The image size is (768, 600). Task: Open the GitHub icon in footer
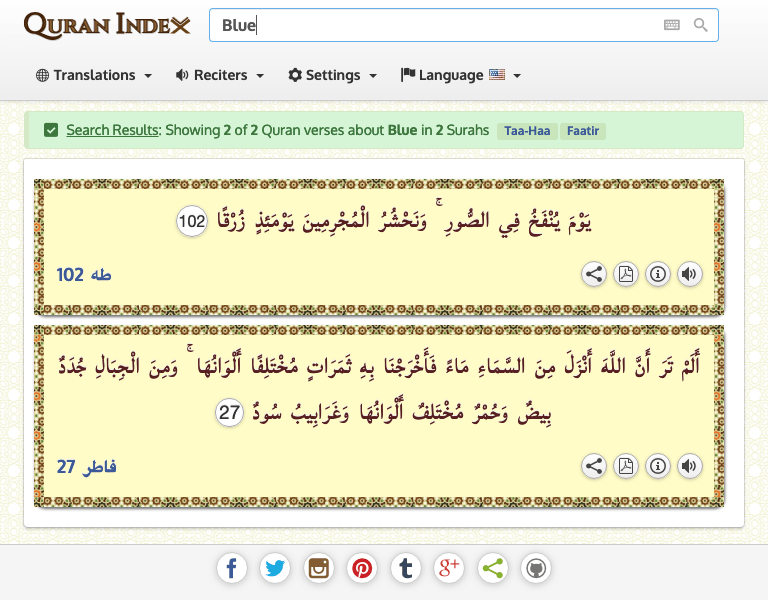[x=536, y=569]
